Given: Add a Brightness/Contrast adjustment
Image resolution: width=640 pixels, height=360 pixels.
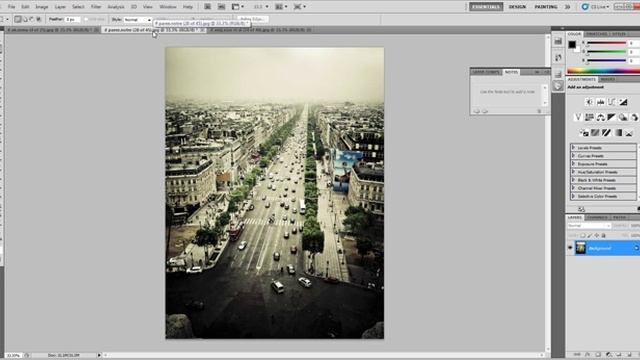Looking at the screenshot, I should pos(589,102).
